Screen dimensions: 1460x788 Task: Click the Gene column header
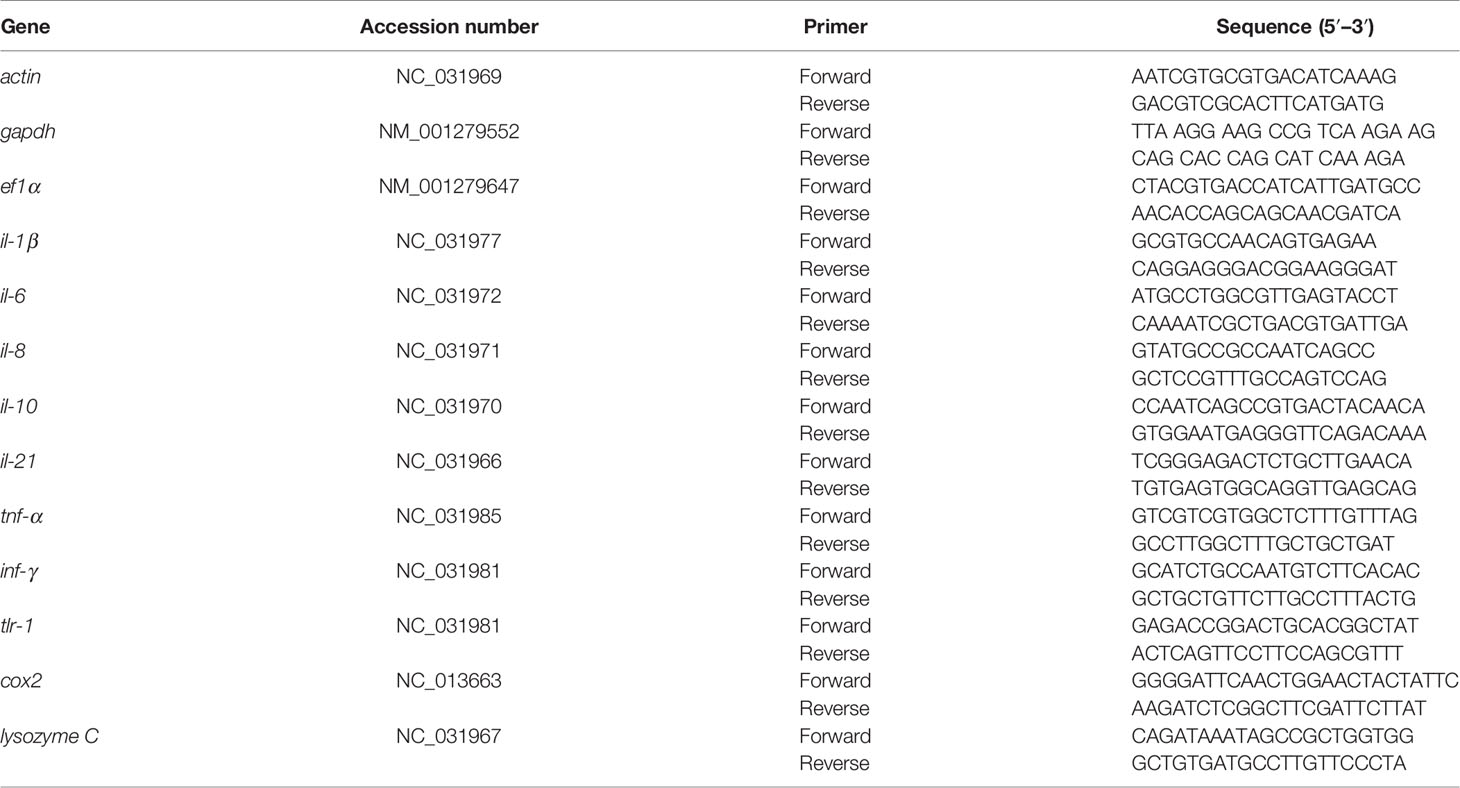pos(21,27)
